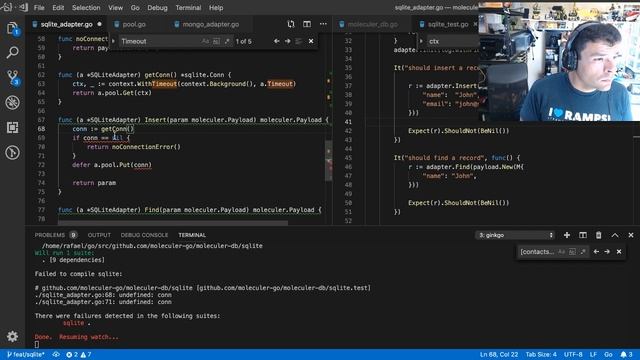Open notifications bell in status bar
The image size is (640, 360).
click(x=626, y=355)
